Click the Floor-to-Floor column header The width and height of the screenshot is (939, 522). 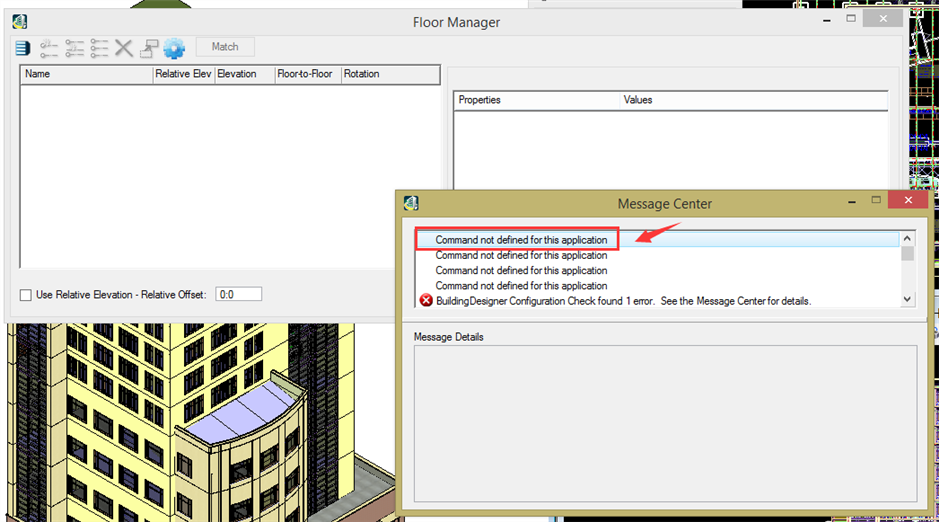pyautogui.click(x=308, y=74)
